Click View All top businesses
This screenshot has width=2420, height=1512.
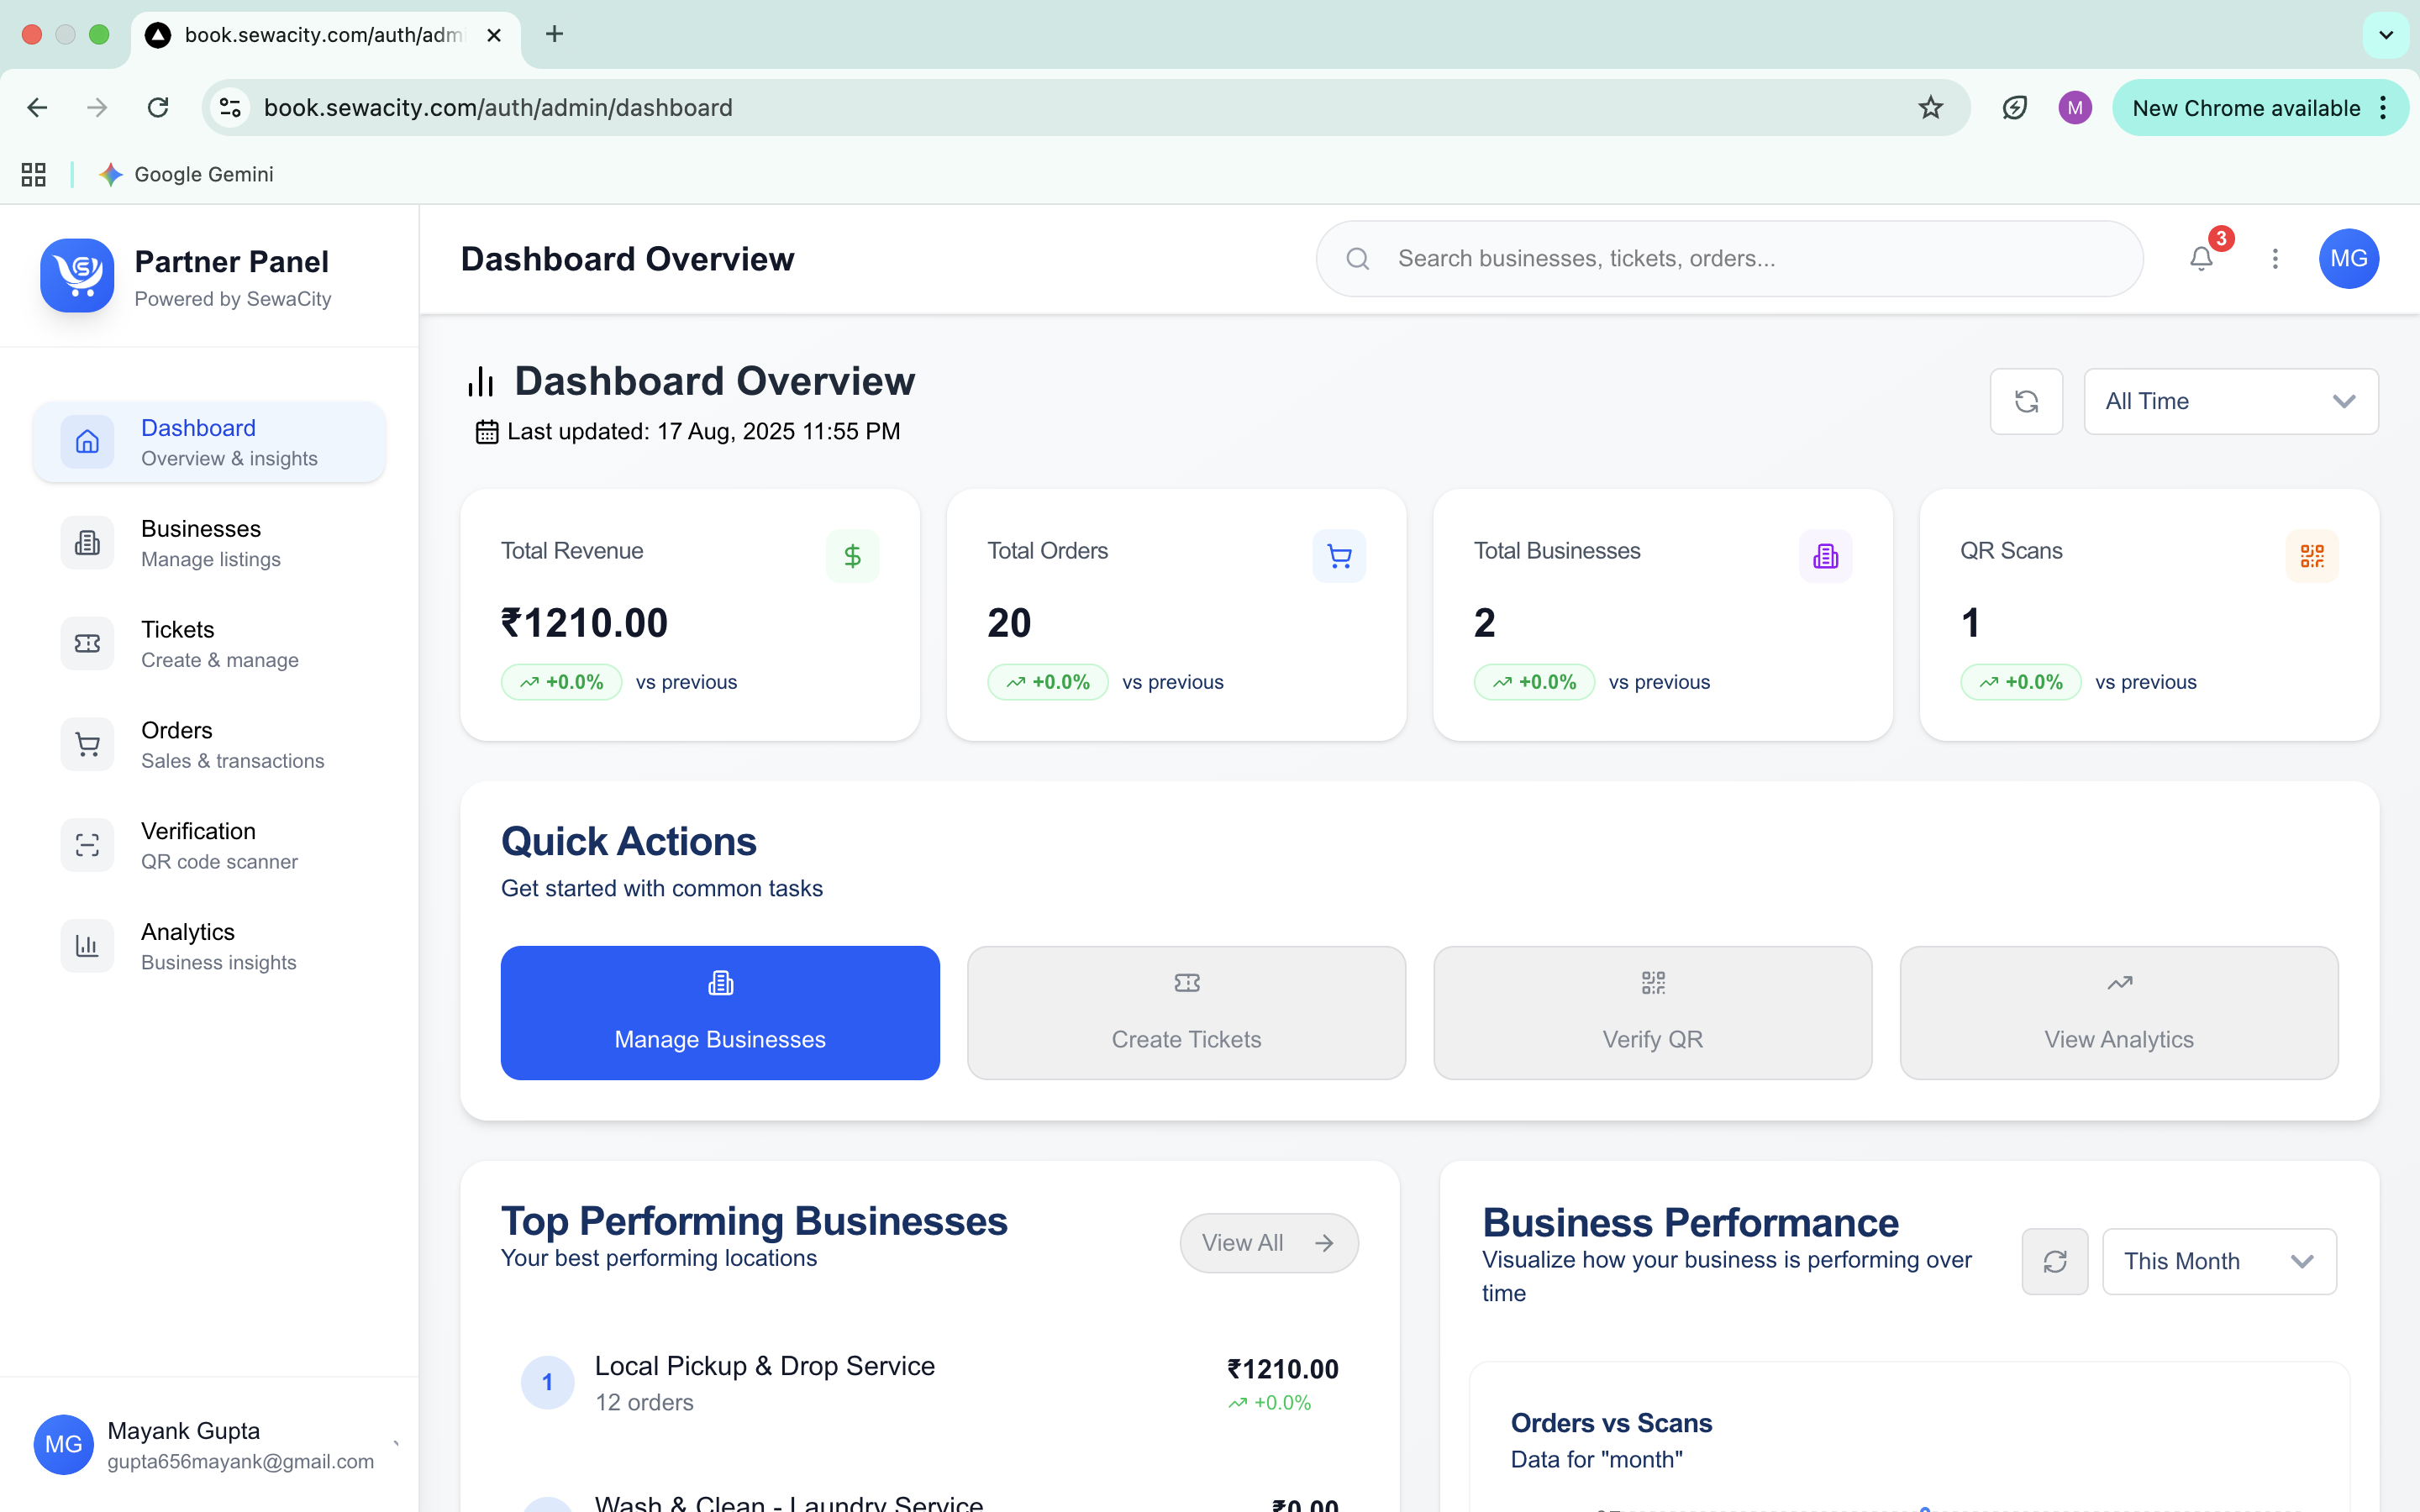click(1268, 1242)
